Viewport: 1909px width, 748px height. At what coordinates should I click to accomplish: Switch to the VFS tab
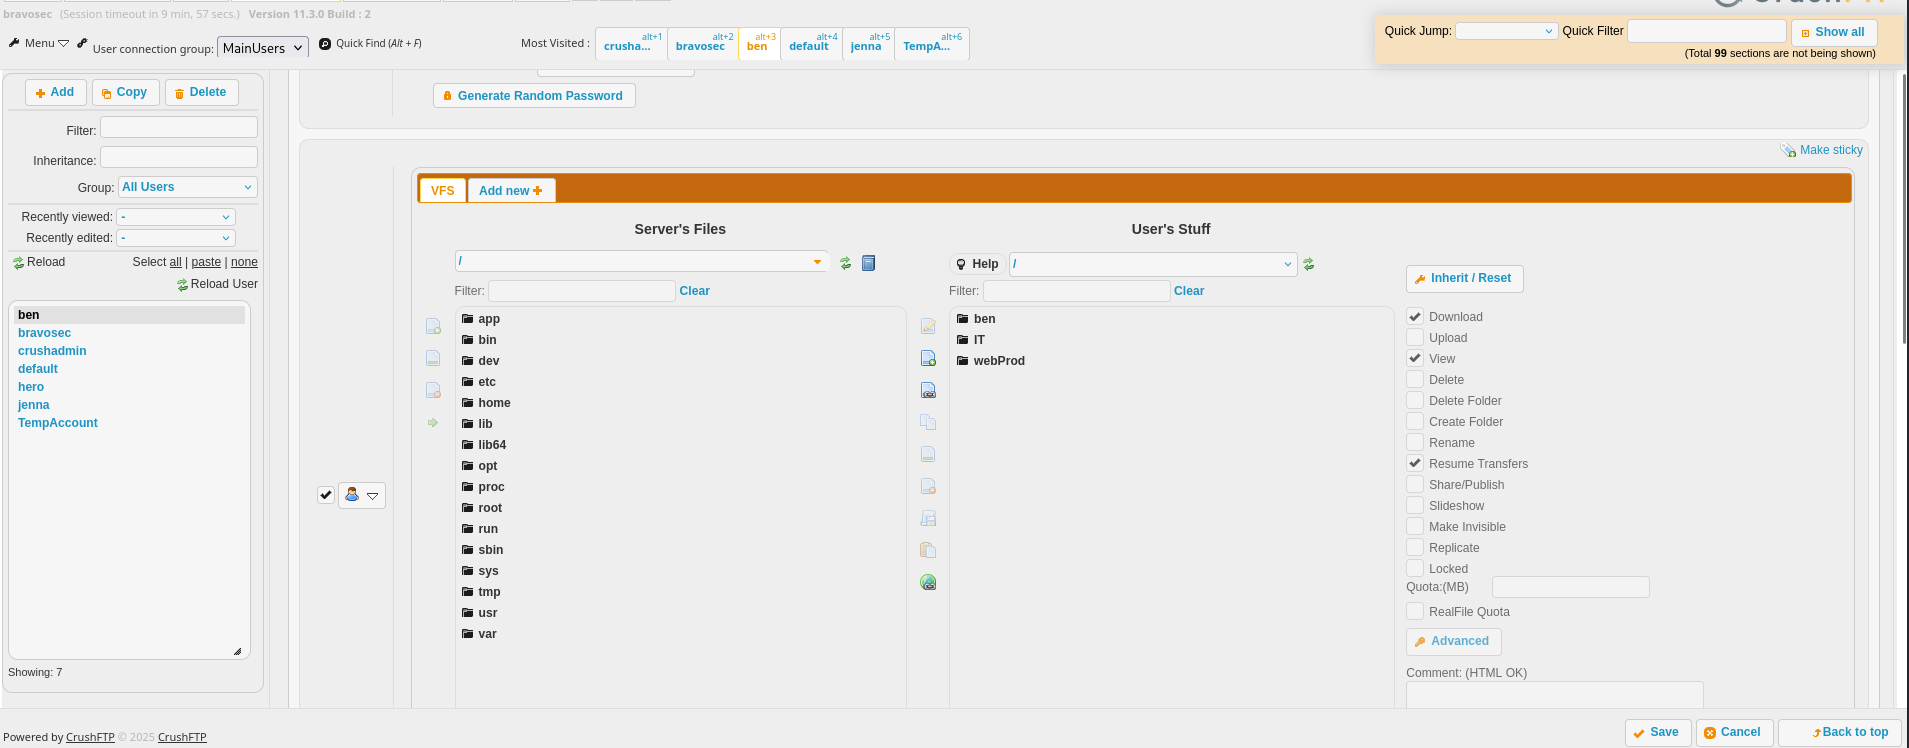(442, 191)
